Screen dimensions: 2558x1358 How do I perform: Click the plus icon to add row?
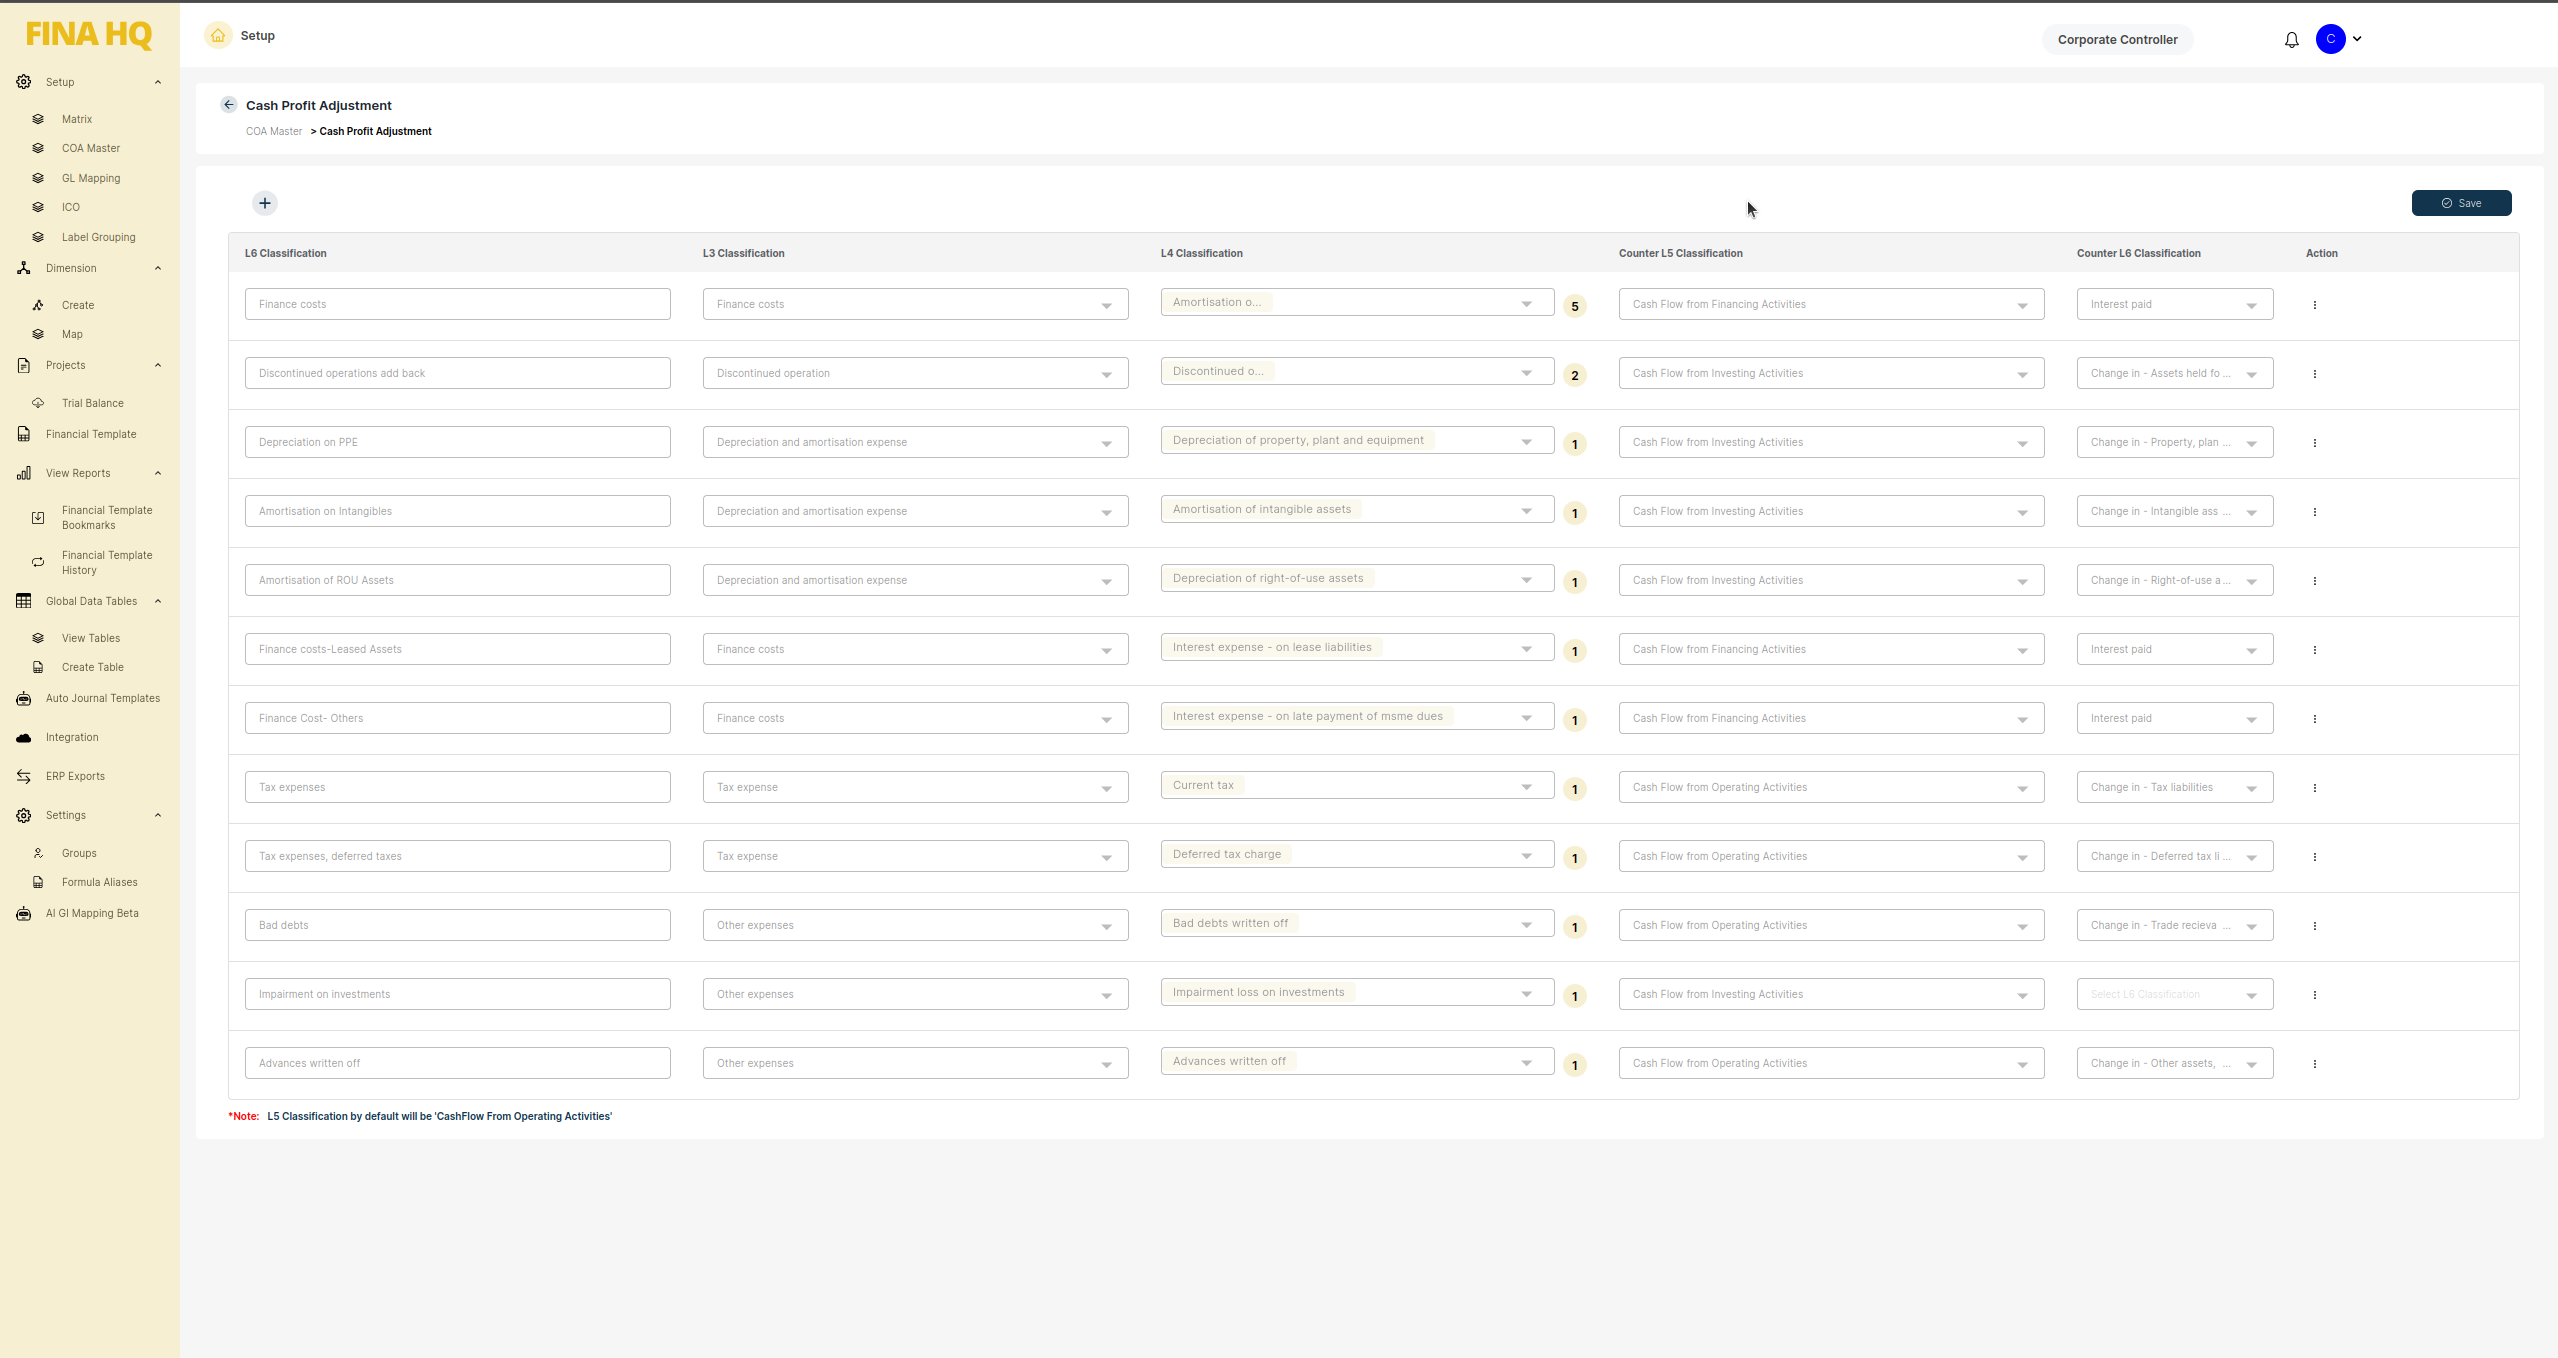pos(265,203)
